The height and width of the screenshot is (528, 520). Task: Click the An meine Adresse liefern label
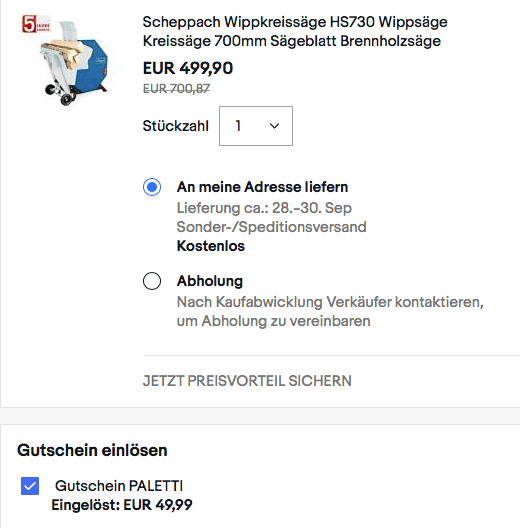pos(262,187)
